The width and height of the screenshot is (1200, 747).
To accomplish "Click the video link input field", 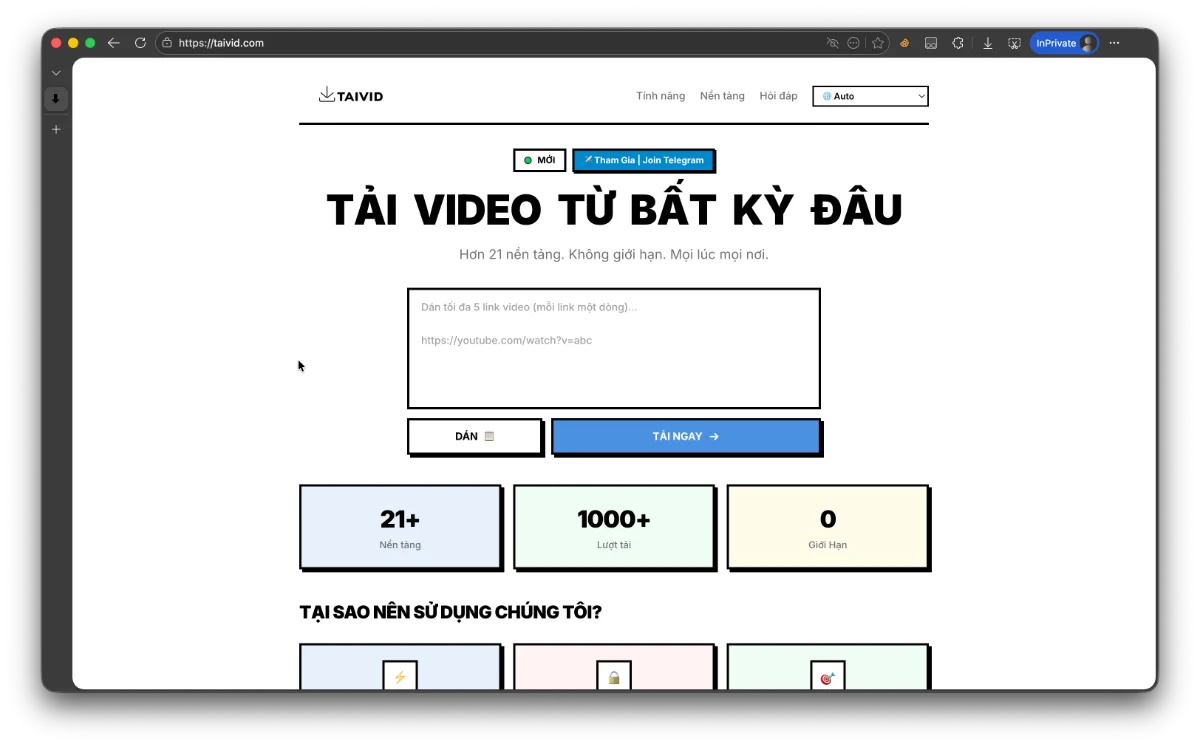I will (x=613, y=347).
